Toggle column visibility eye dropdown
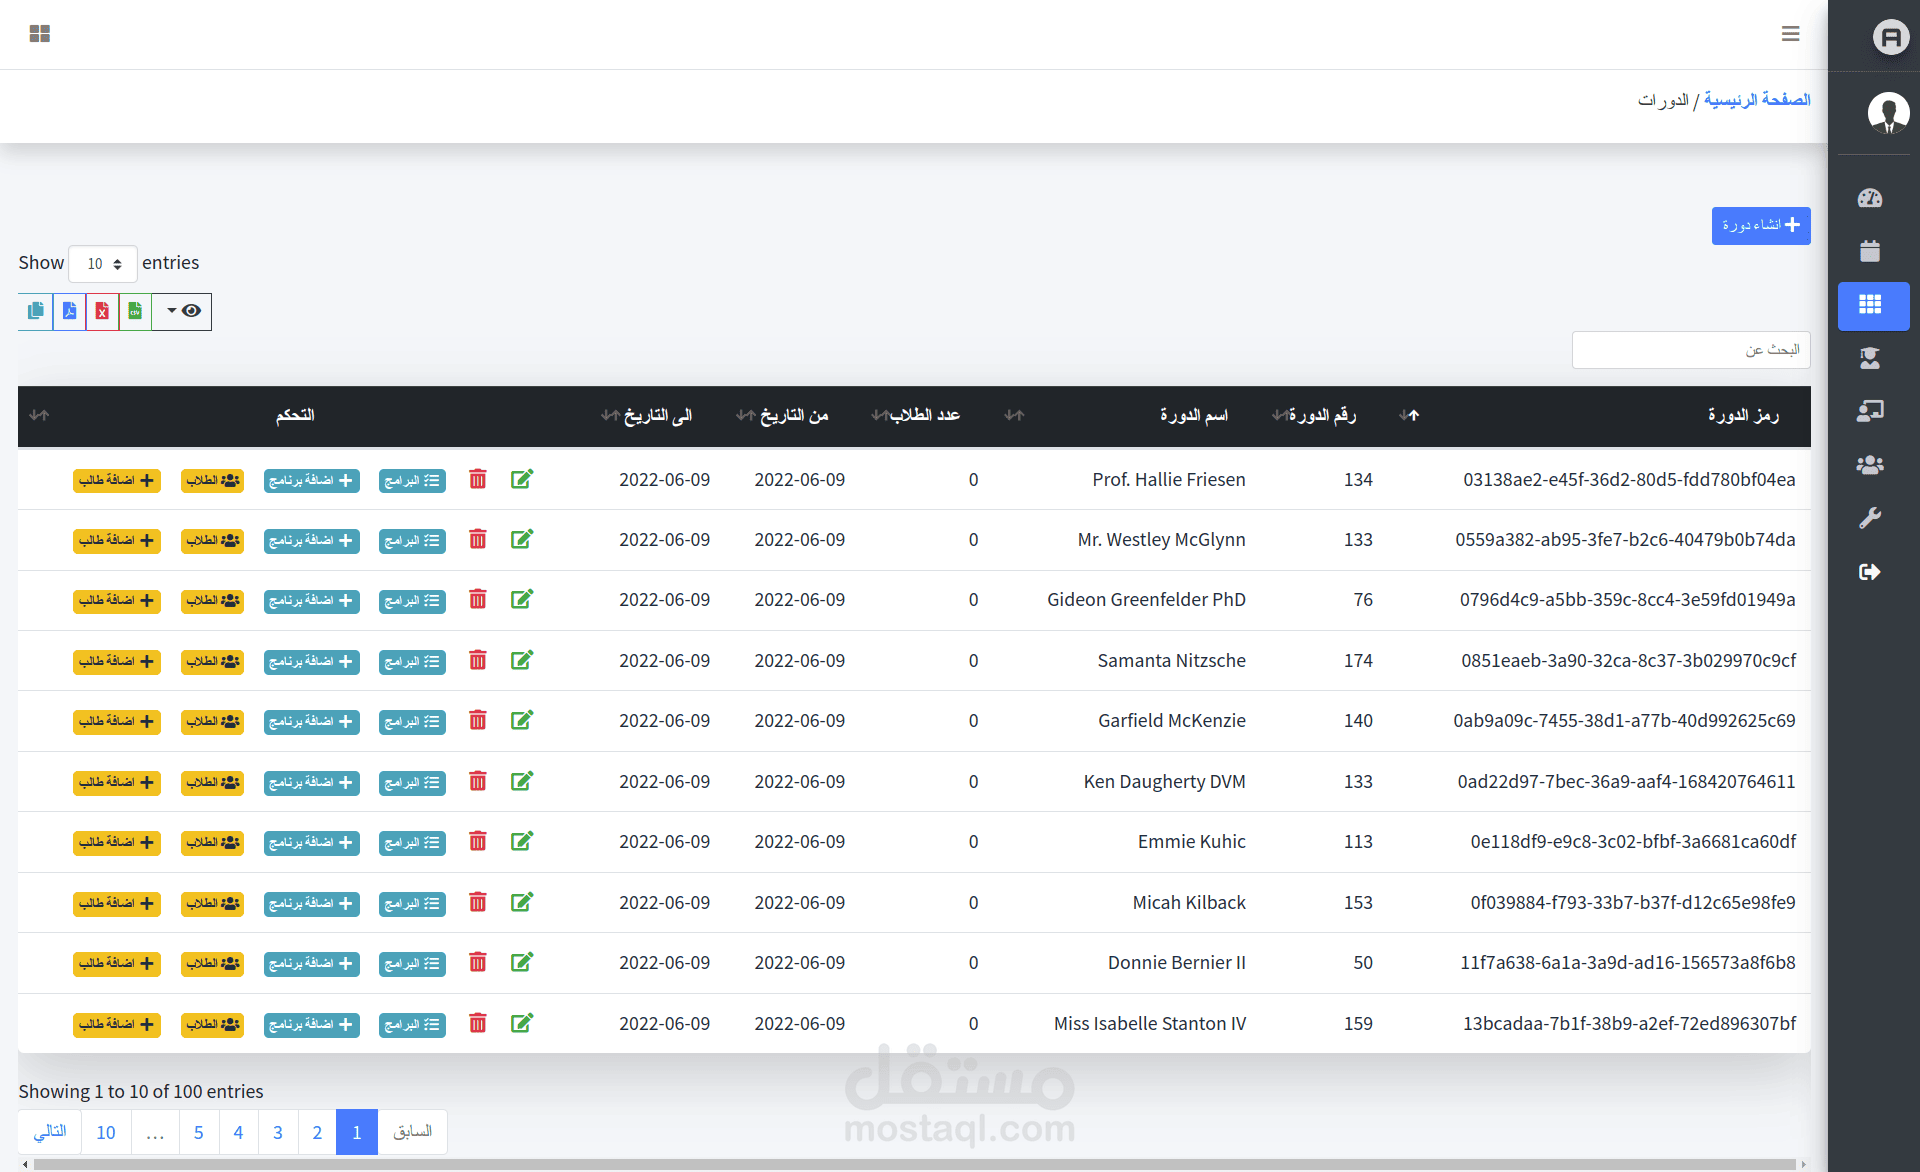Image resolution: width=1920 pixels, height=1172 pixels. click(x=182, y=311)
